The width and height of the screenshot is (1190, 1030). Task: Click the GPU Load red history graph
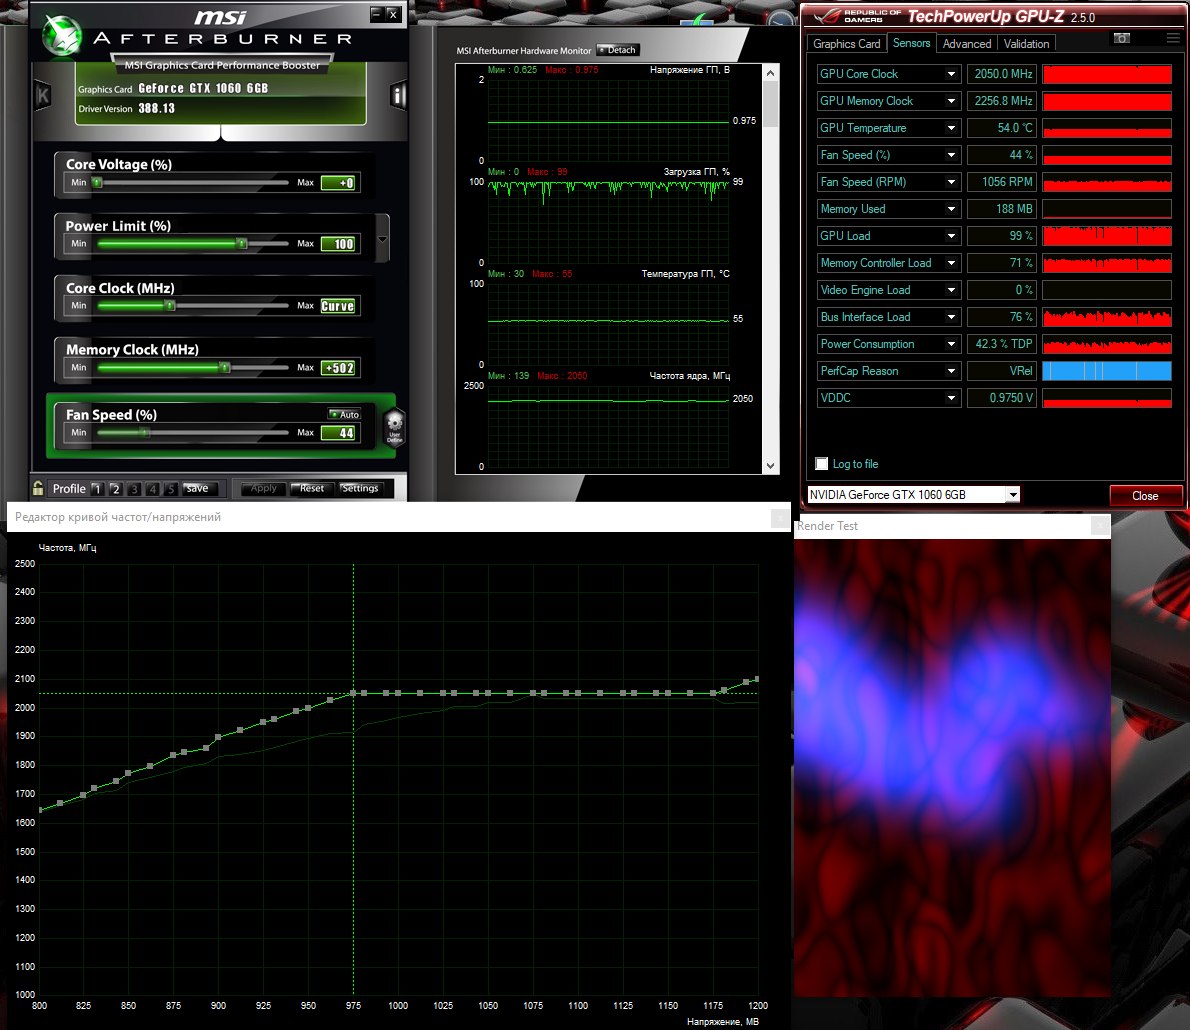point(1107,236)
